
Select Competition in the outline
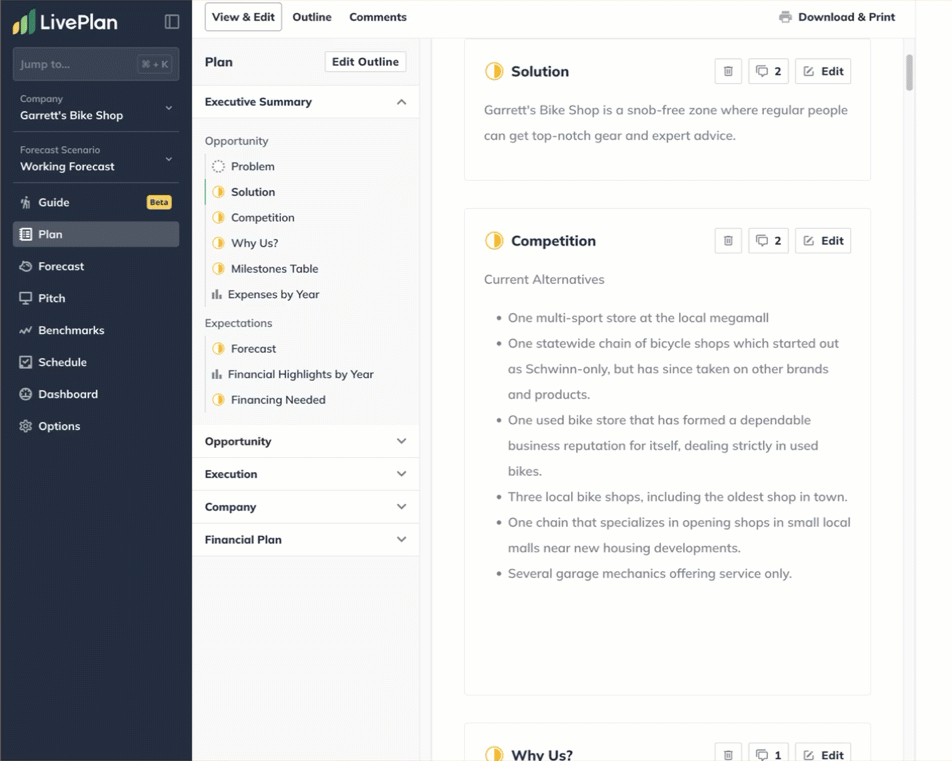tap(262, 217)
